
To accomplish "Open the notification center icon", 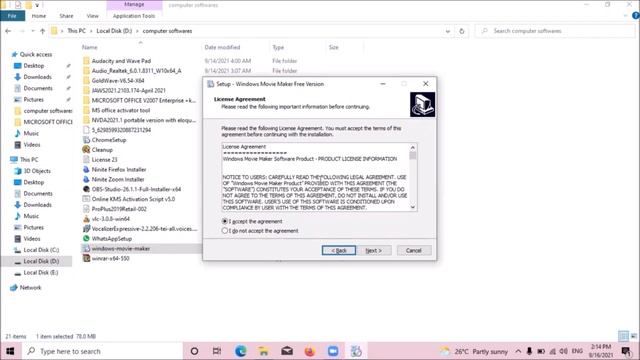I will coord(627,351).
